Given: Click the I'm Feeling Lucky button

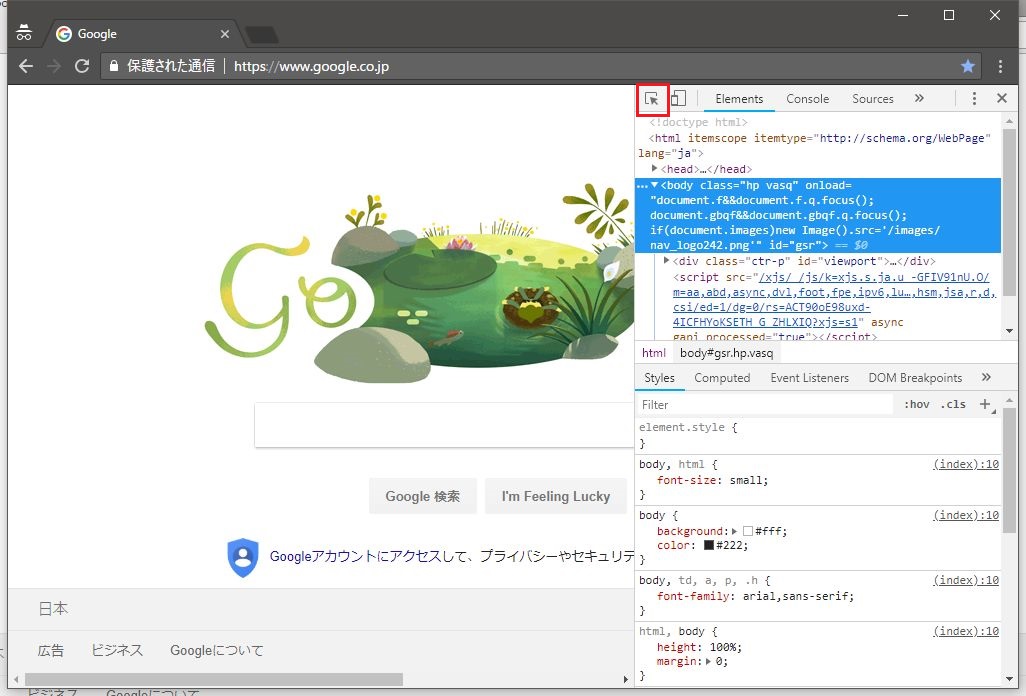Looking at the screenshot, I should pyautogui.click(x=556, y=496).
